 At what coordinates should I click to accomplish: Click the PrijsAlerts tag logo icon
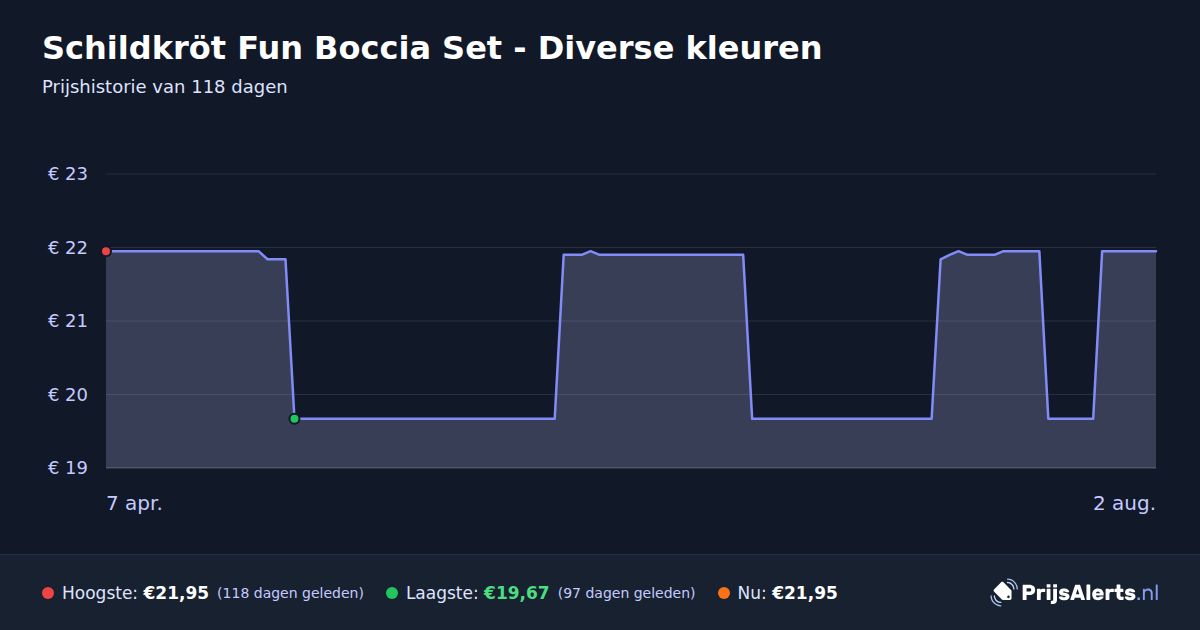1003,593
